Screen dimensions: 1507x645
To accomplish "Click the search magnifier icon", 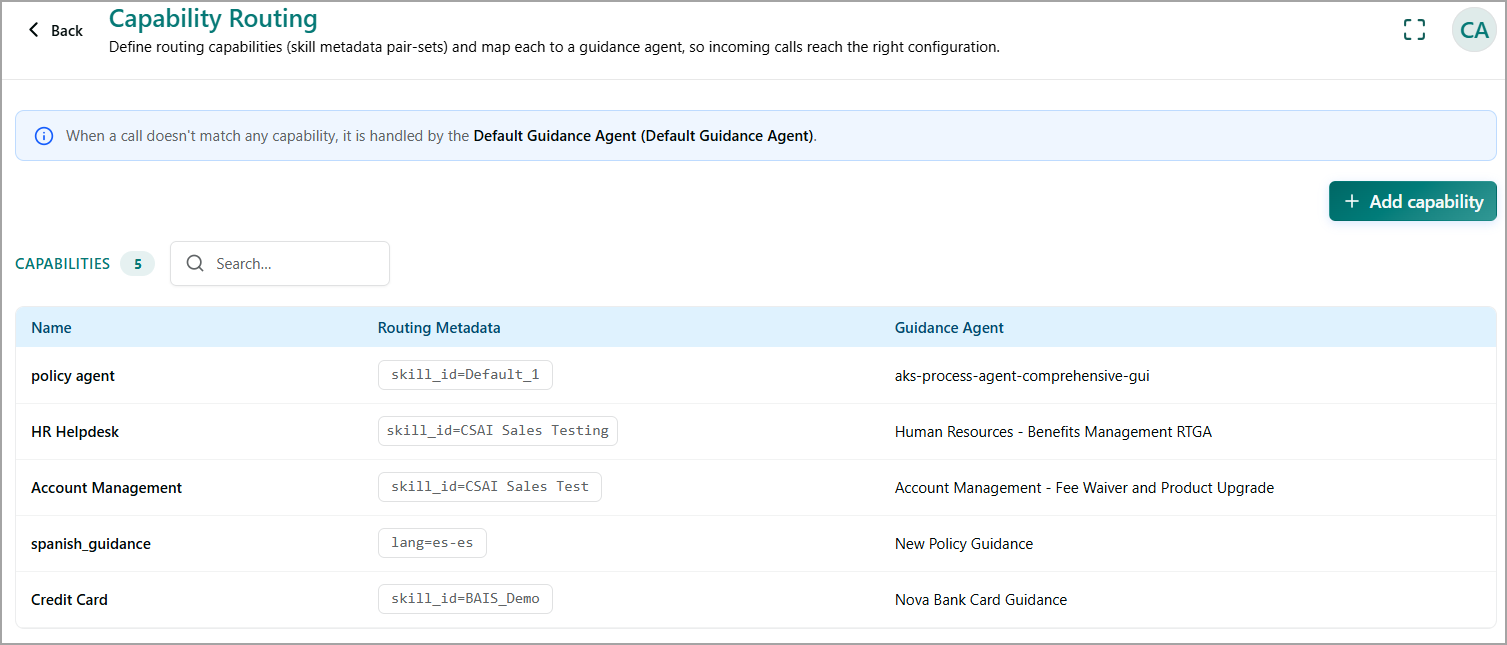I will [196, 264].
